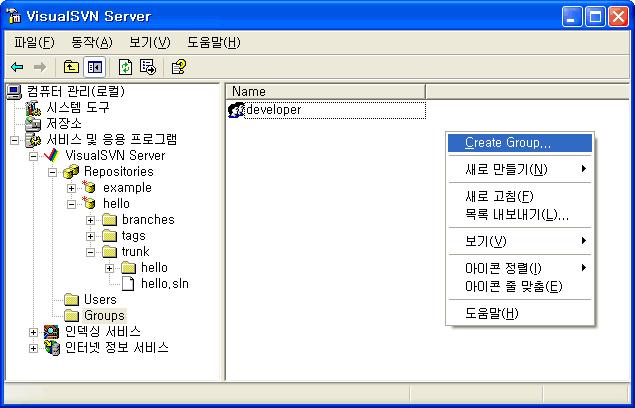Expand the branches folder node
Image resolution: width=635 pixels, height=408 pixels.
91,220
